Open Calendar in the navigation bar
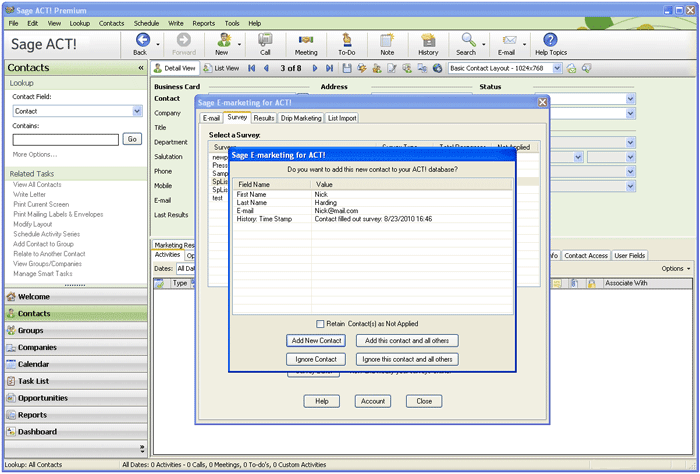Viewport: 700px width, 474px height. (x=76, y=364)
